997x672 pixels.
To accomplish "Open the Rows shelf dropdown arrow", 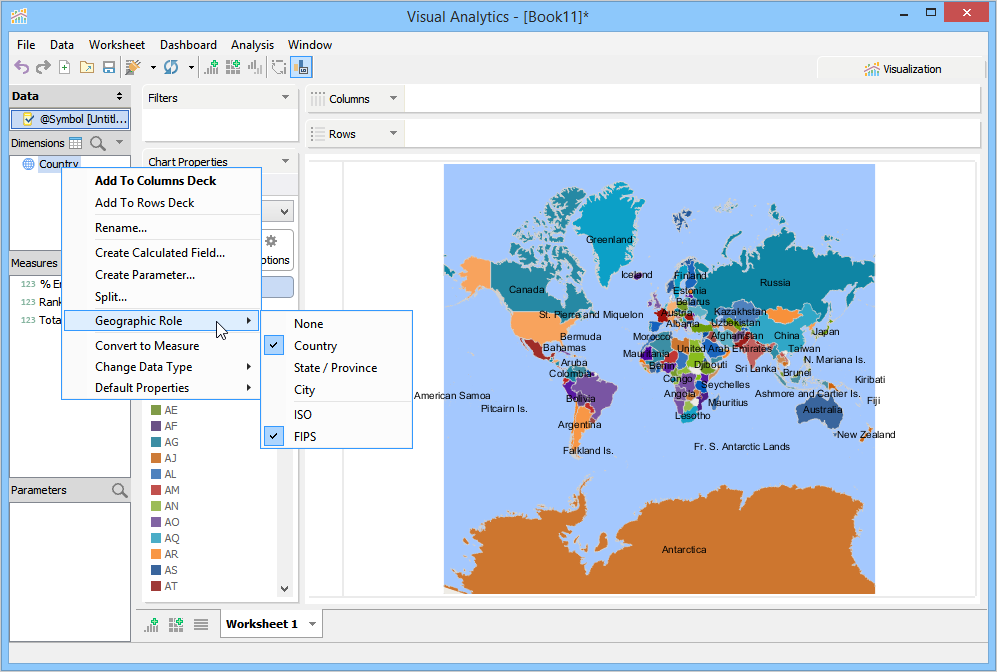I will pos(393,134).
